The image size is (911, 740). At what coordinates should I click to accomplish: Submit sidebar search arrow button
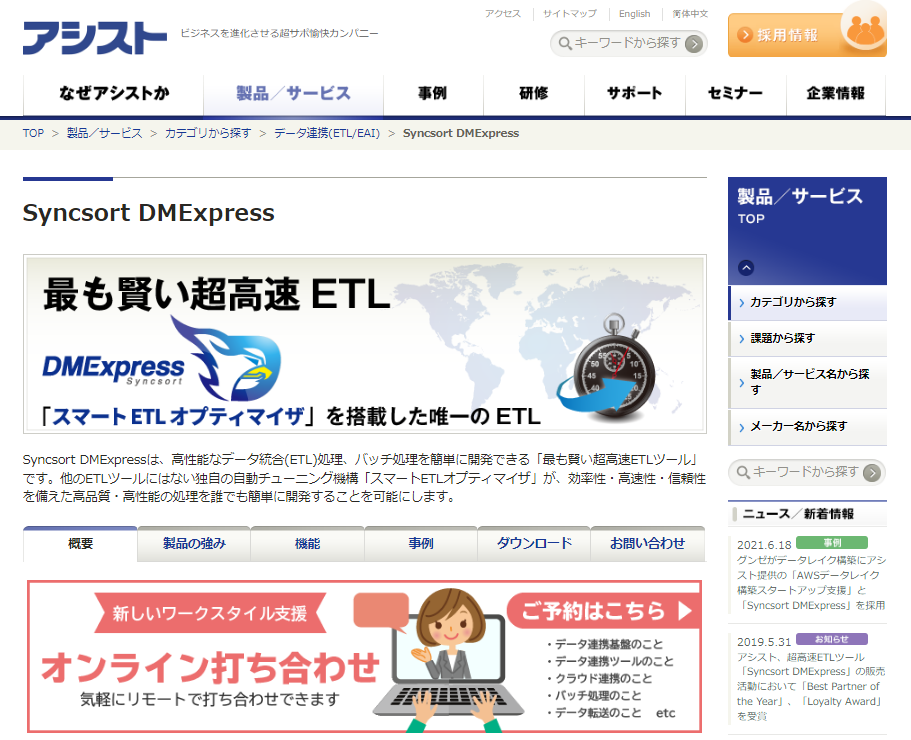871,473
